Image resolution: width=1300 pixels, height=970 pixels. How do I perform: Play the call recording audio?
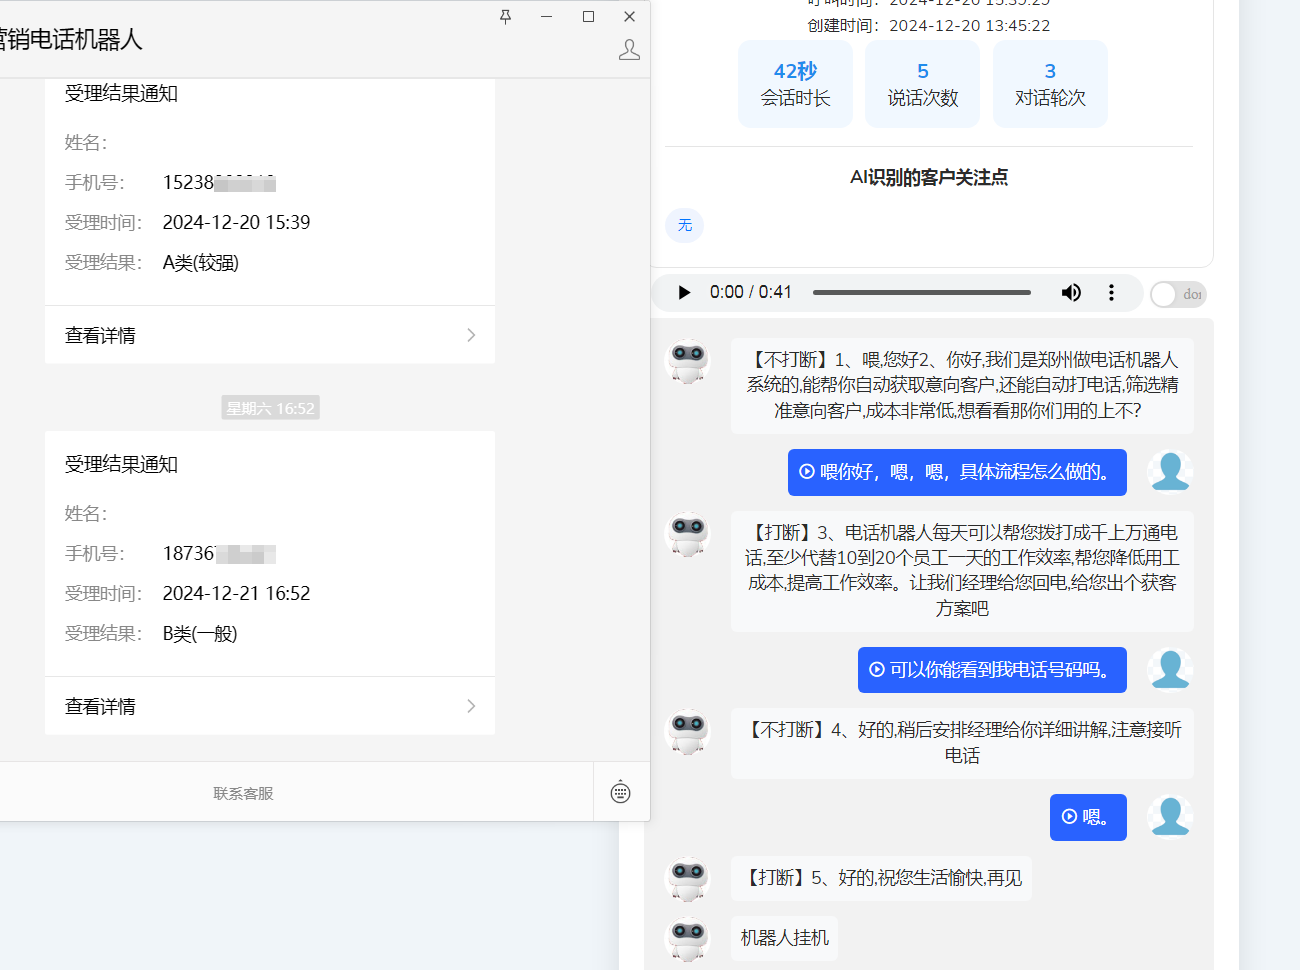684,293
